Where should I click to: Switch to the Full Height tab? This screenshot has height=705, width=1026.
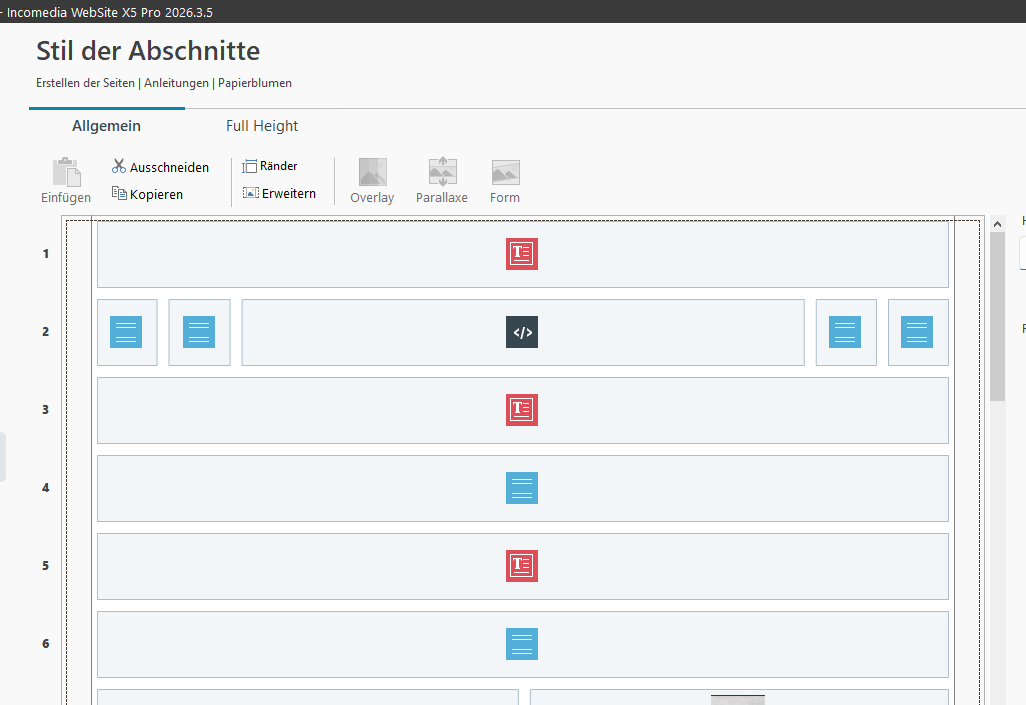point(262,126)
